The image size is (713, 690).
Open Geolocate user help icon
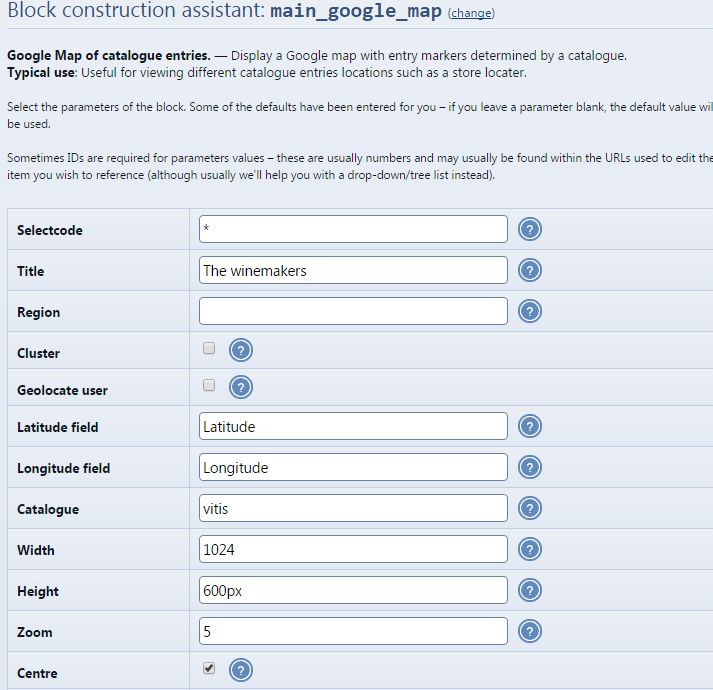241,388
